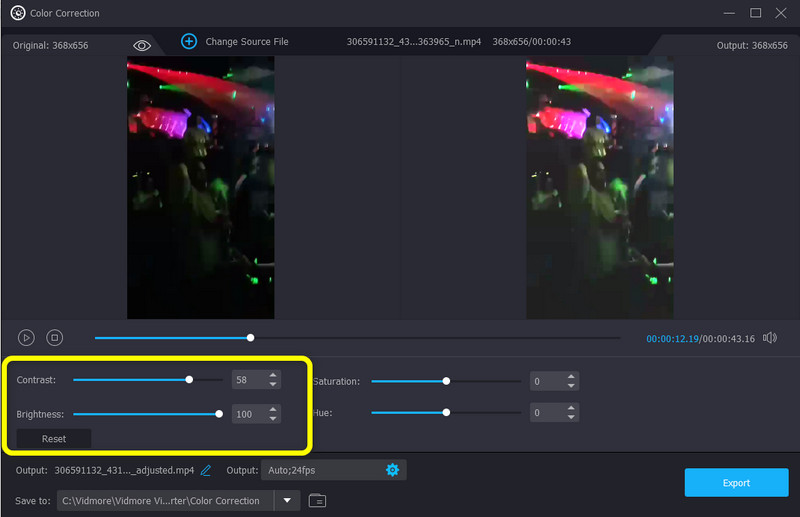Mute the audio with speaker icon
Viewport: 800px width, 517px height.
point(770,338)
